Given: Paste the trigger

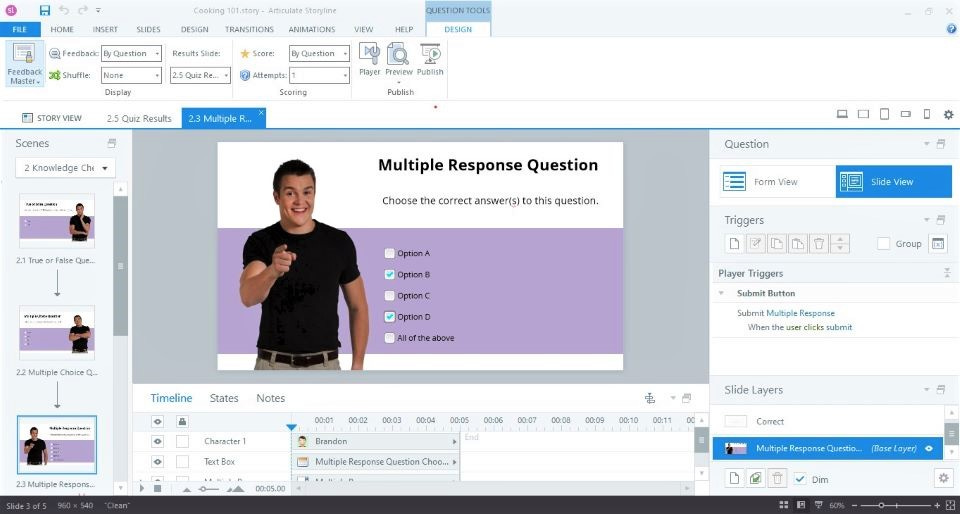Looking at the screenshot, I should (797, 244).
